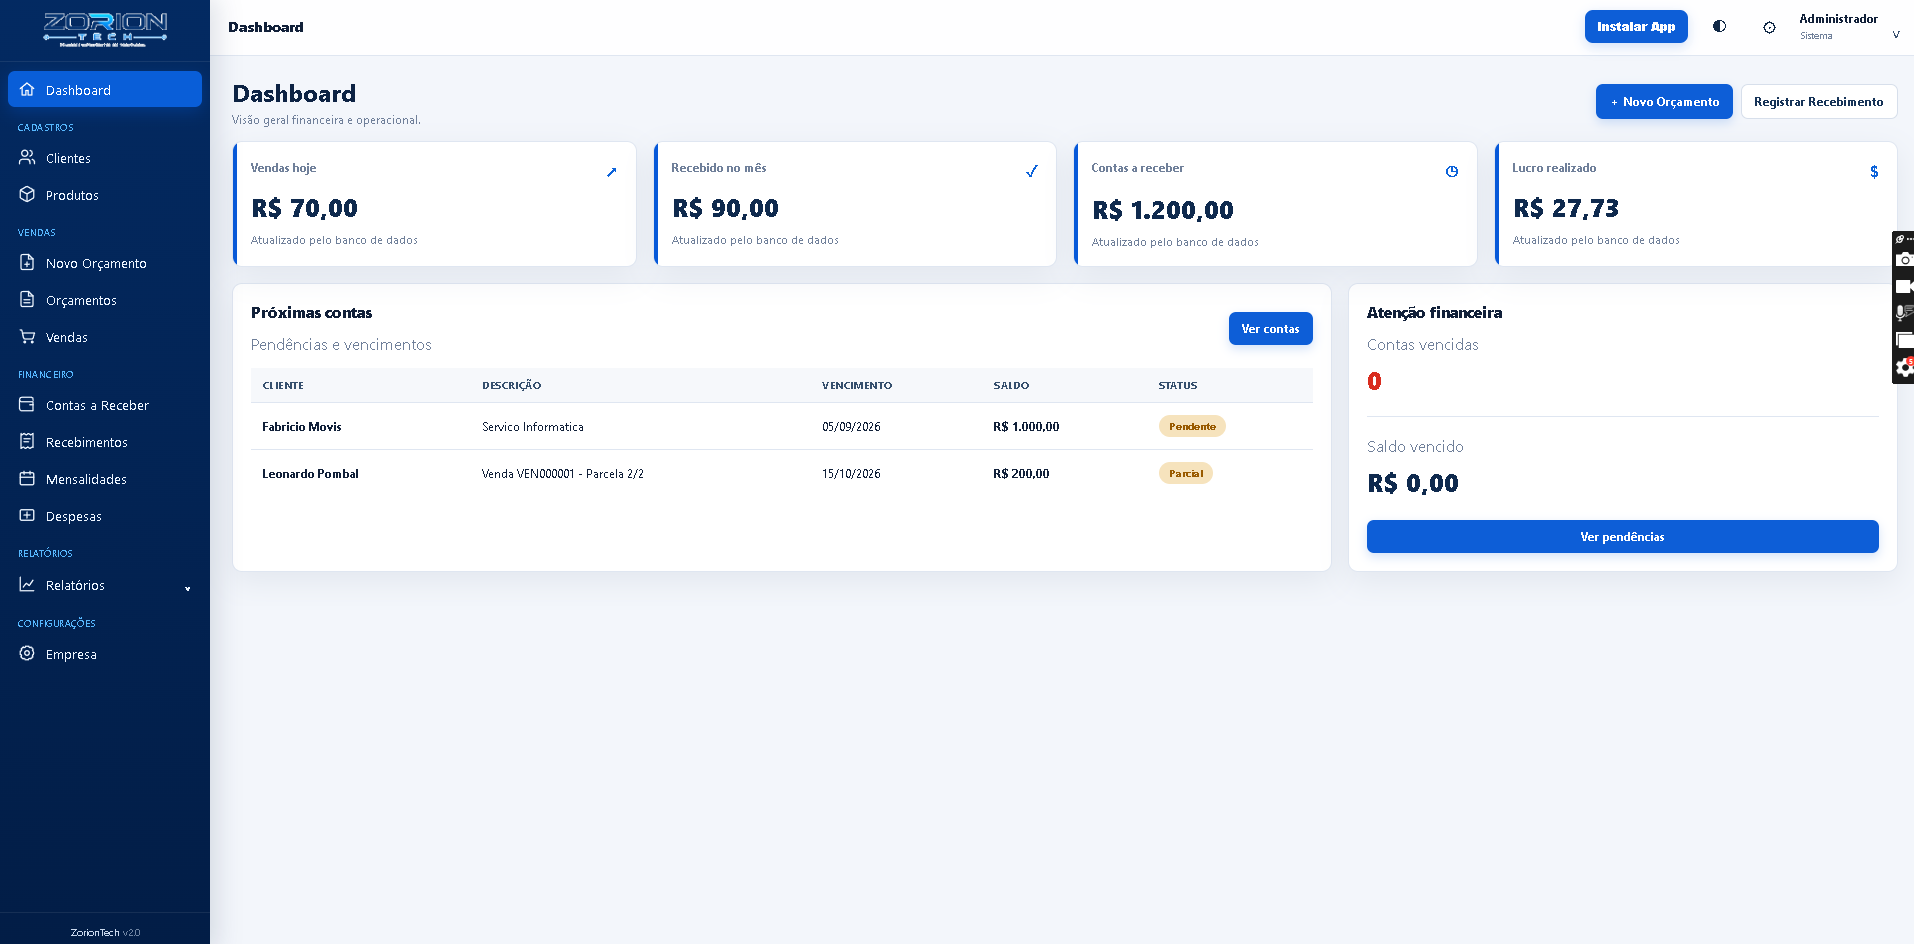
Task: Click the Despesas icon in the sidebar
Action: point(27,516)
